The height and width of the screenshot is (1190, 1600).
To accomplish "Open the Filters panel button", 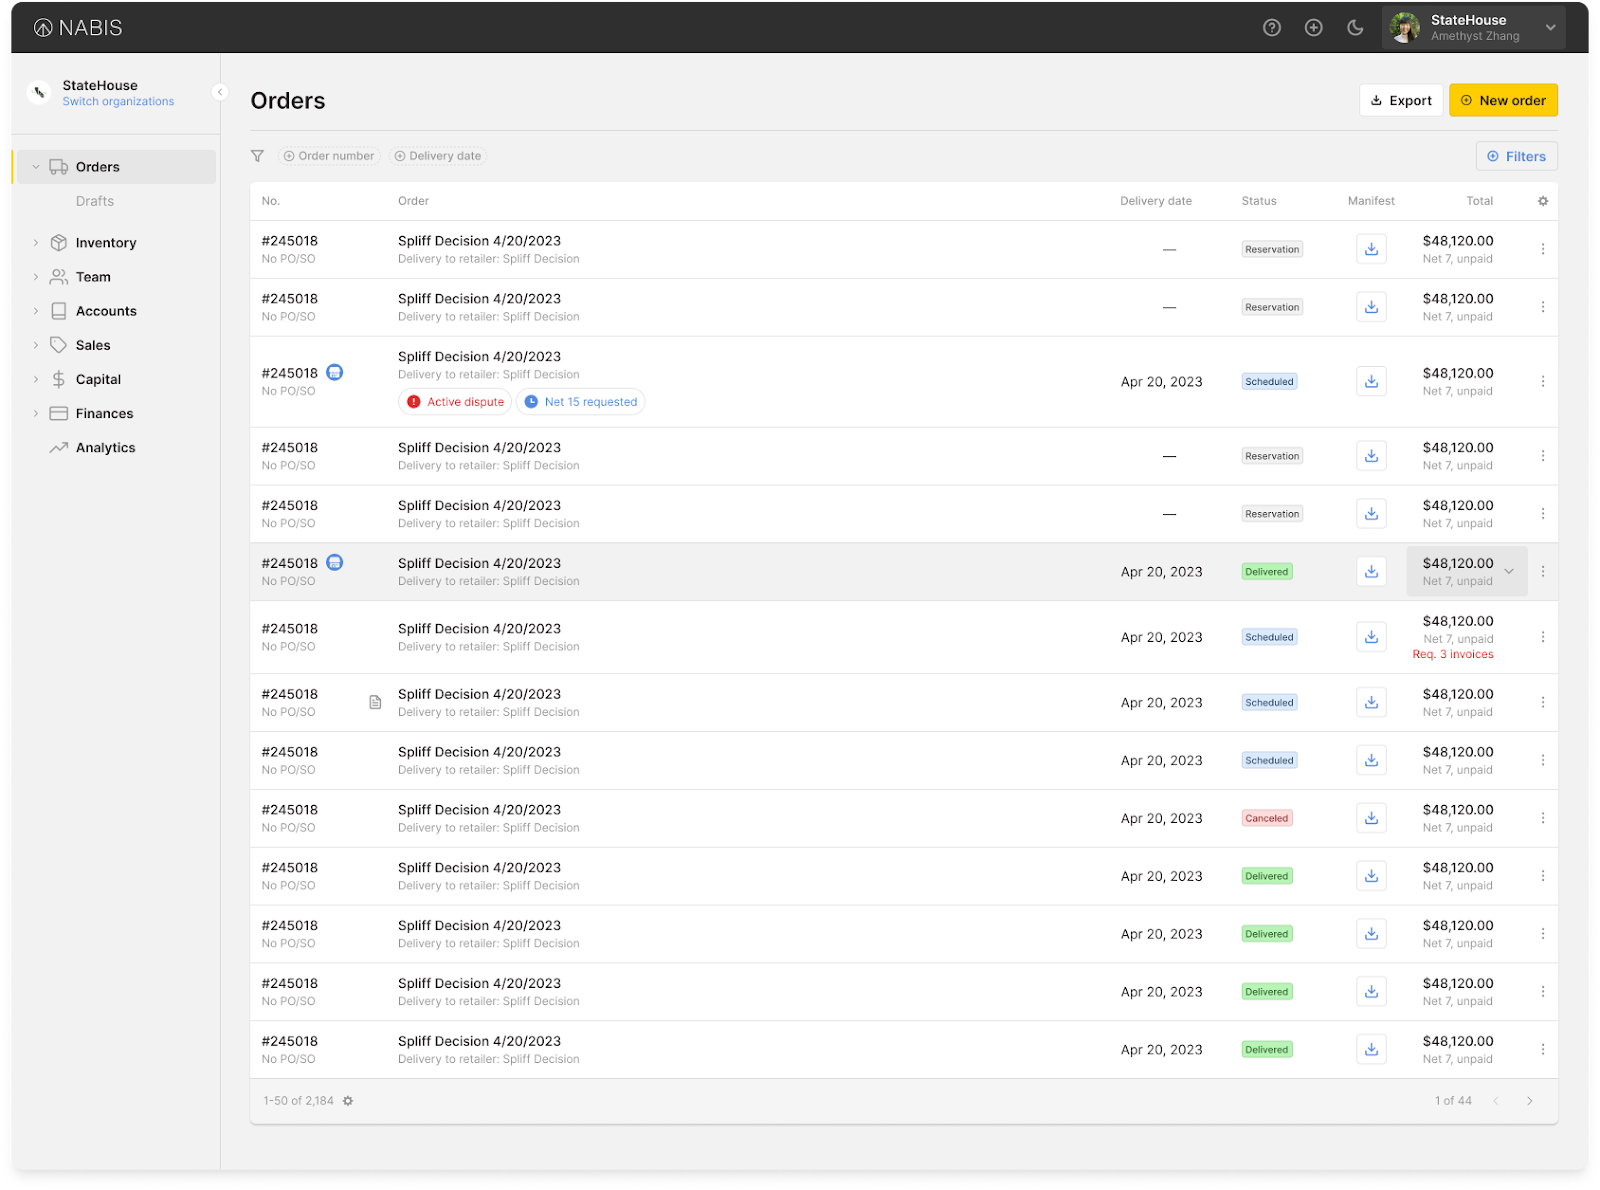I will tap(1516, 157).
